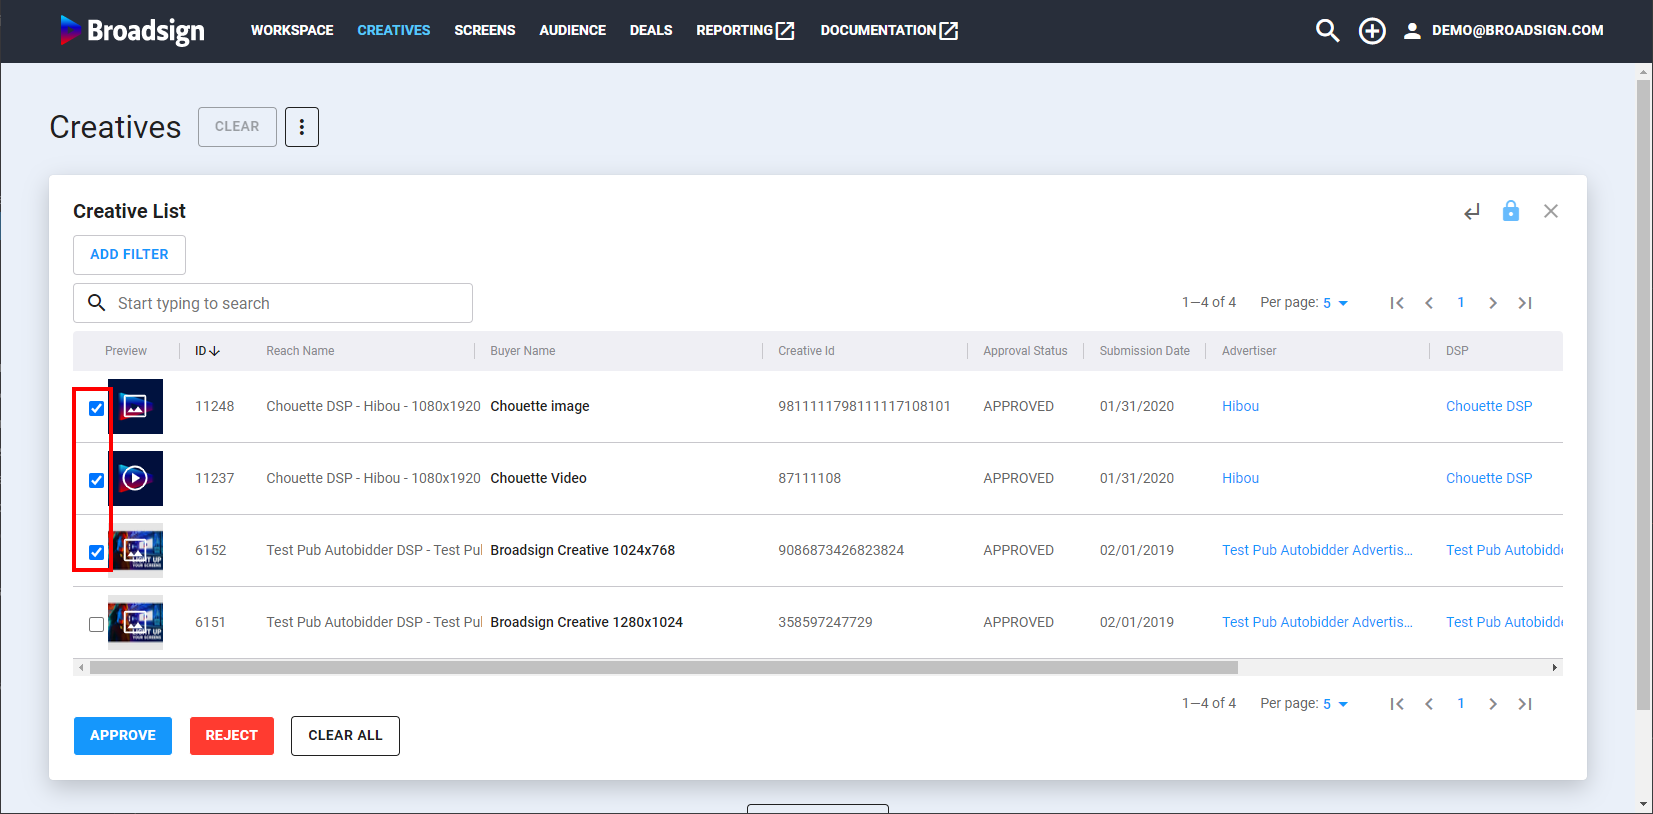
Task: Check the checkbox for creative 6151
Action: (x=97, y=624)
